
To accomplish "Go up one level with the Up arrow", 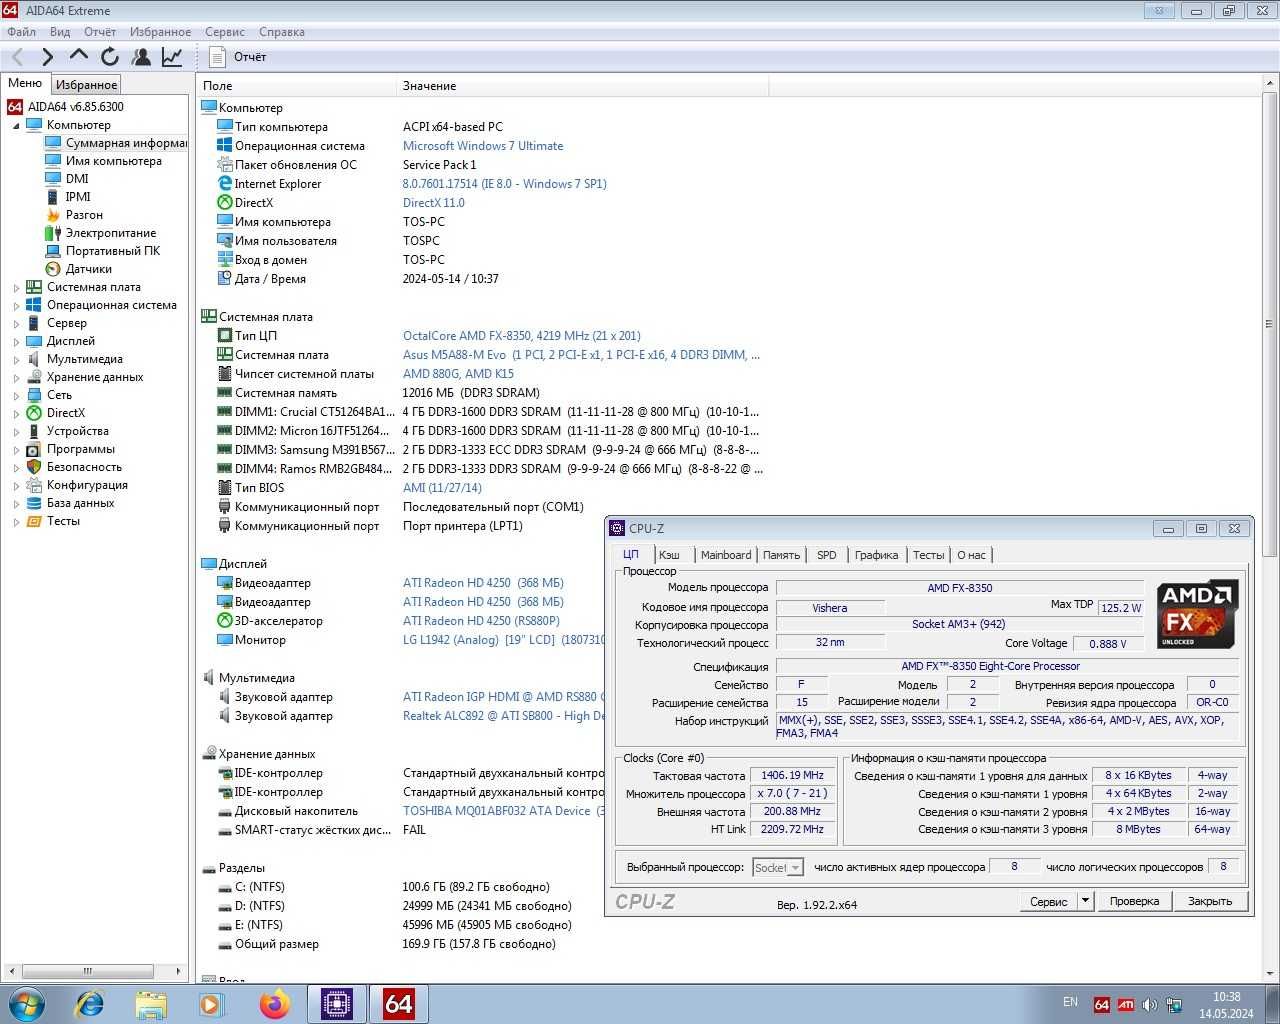I will pos(79,57).
